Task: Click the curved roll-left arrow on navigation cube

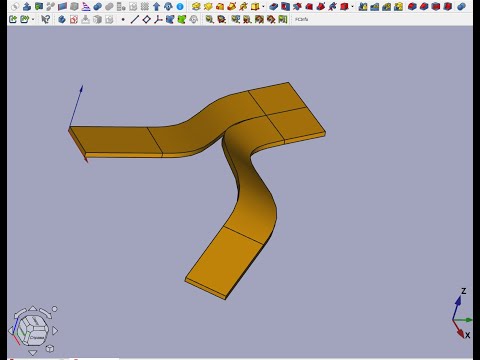Action: pyautogui.click(x=19, y=313)
